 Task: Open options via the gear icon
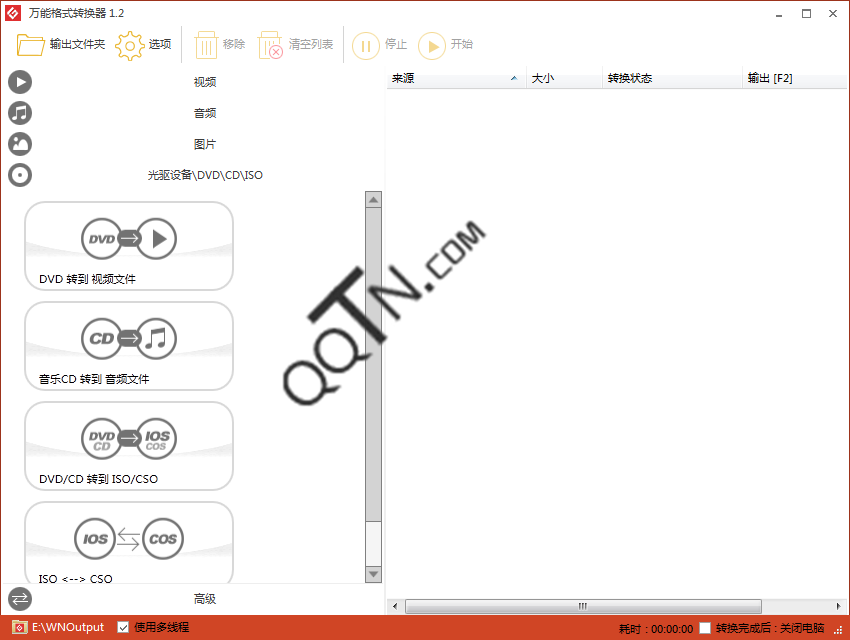click(x=130, y=45)
